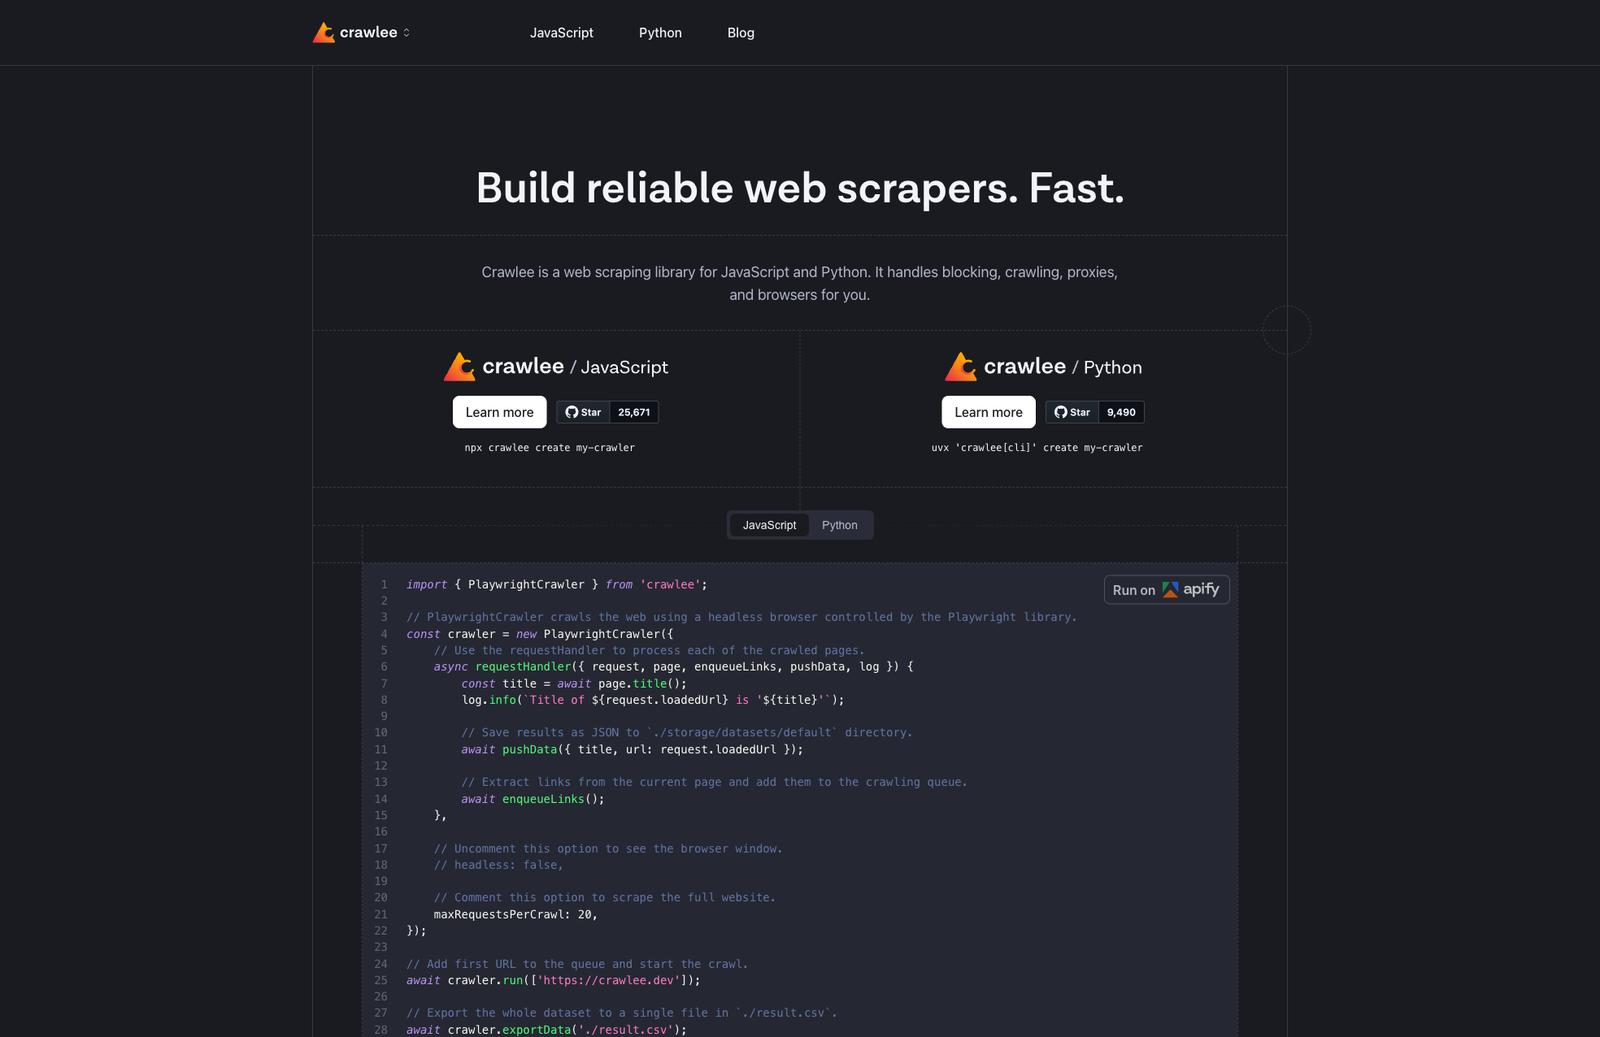Image resolution: width=1600 pixels, height=1037 pixels.
Task: Click the 'crawlee / Python' heading text
Action: [x=1063, y=367]
